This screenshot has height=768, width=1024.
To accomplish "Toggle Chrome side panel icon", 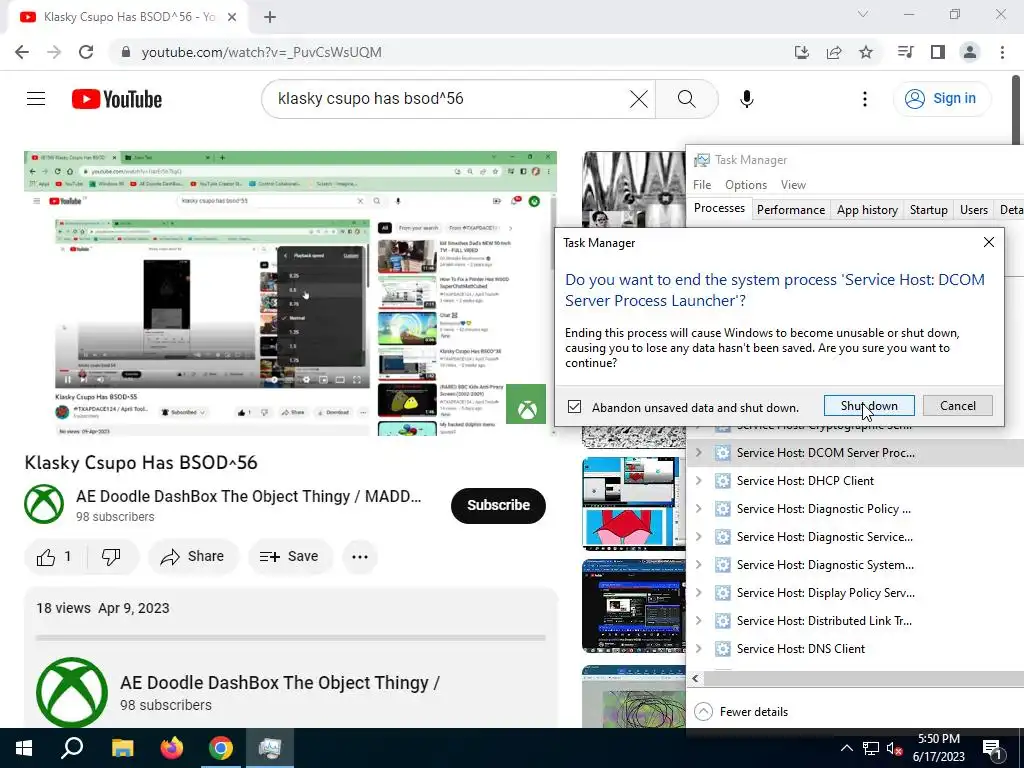I will [938, 52].
